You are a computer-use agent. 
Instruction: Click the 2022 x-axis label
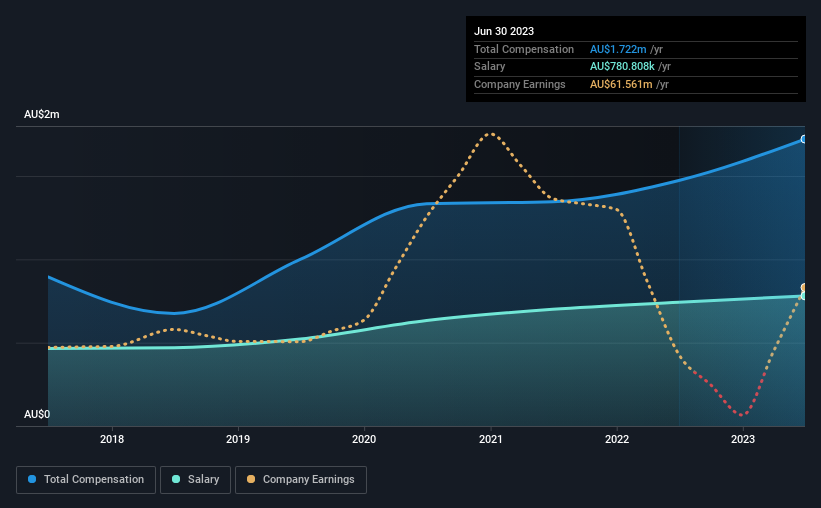point(617,439)
